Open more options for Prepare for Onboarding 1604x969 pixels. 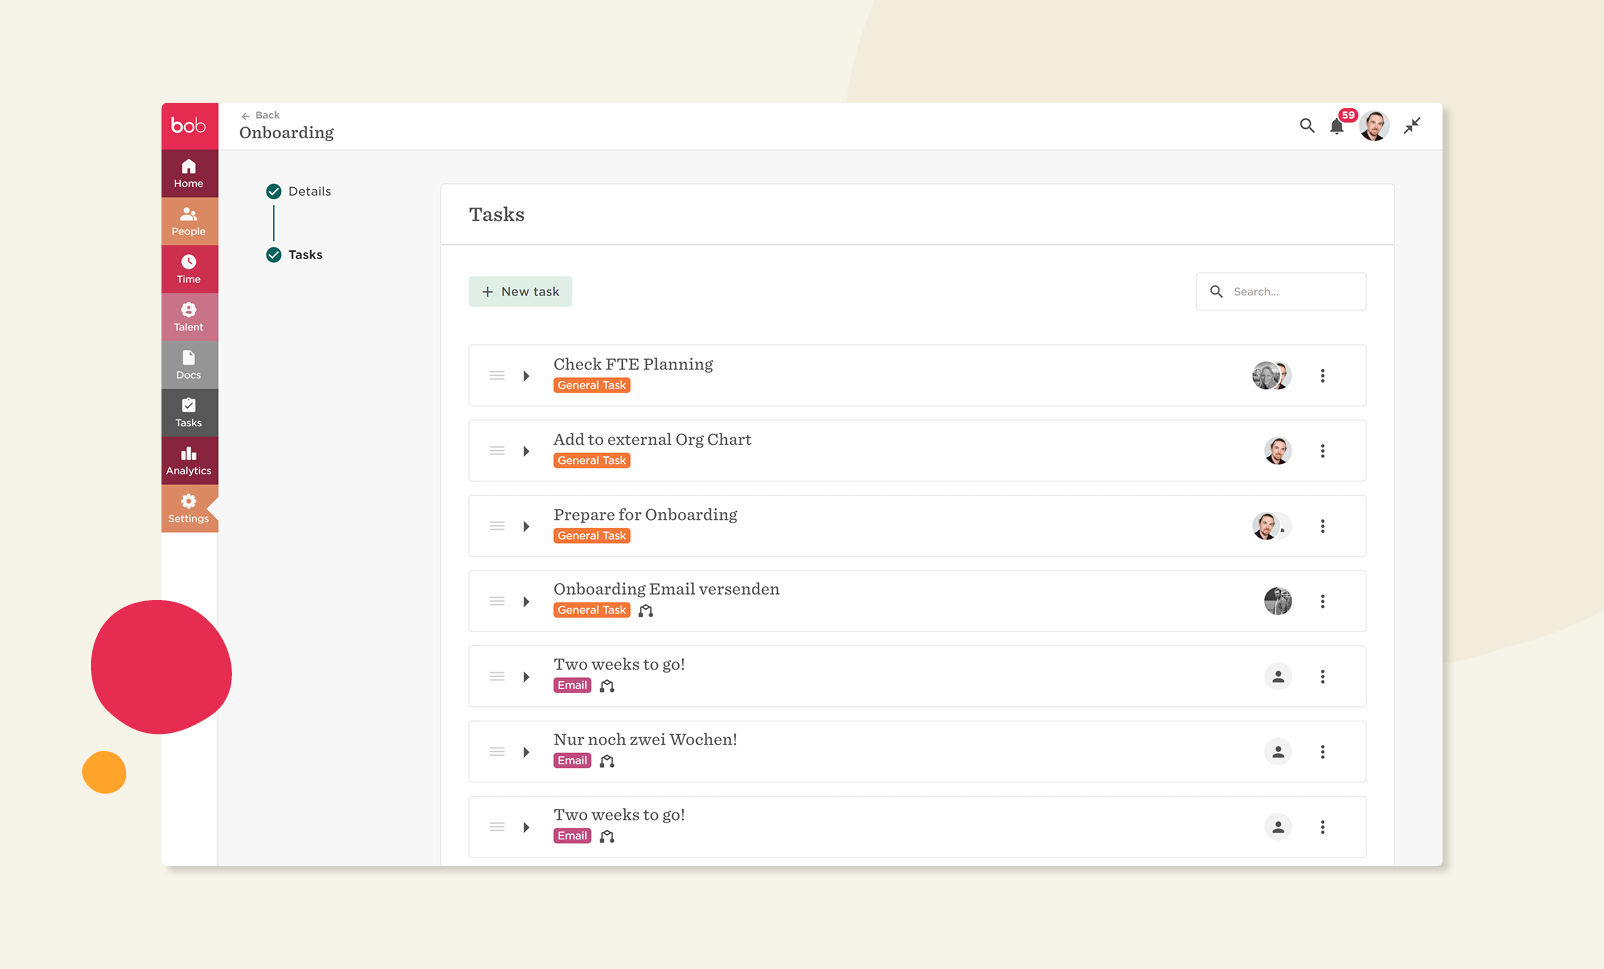pos(1322,526)
